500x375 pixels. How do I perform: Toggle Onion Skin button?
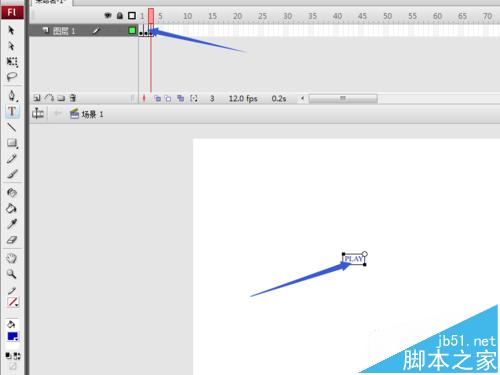pyautogui.click(x=157, y=98)
